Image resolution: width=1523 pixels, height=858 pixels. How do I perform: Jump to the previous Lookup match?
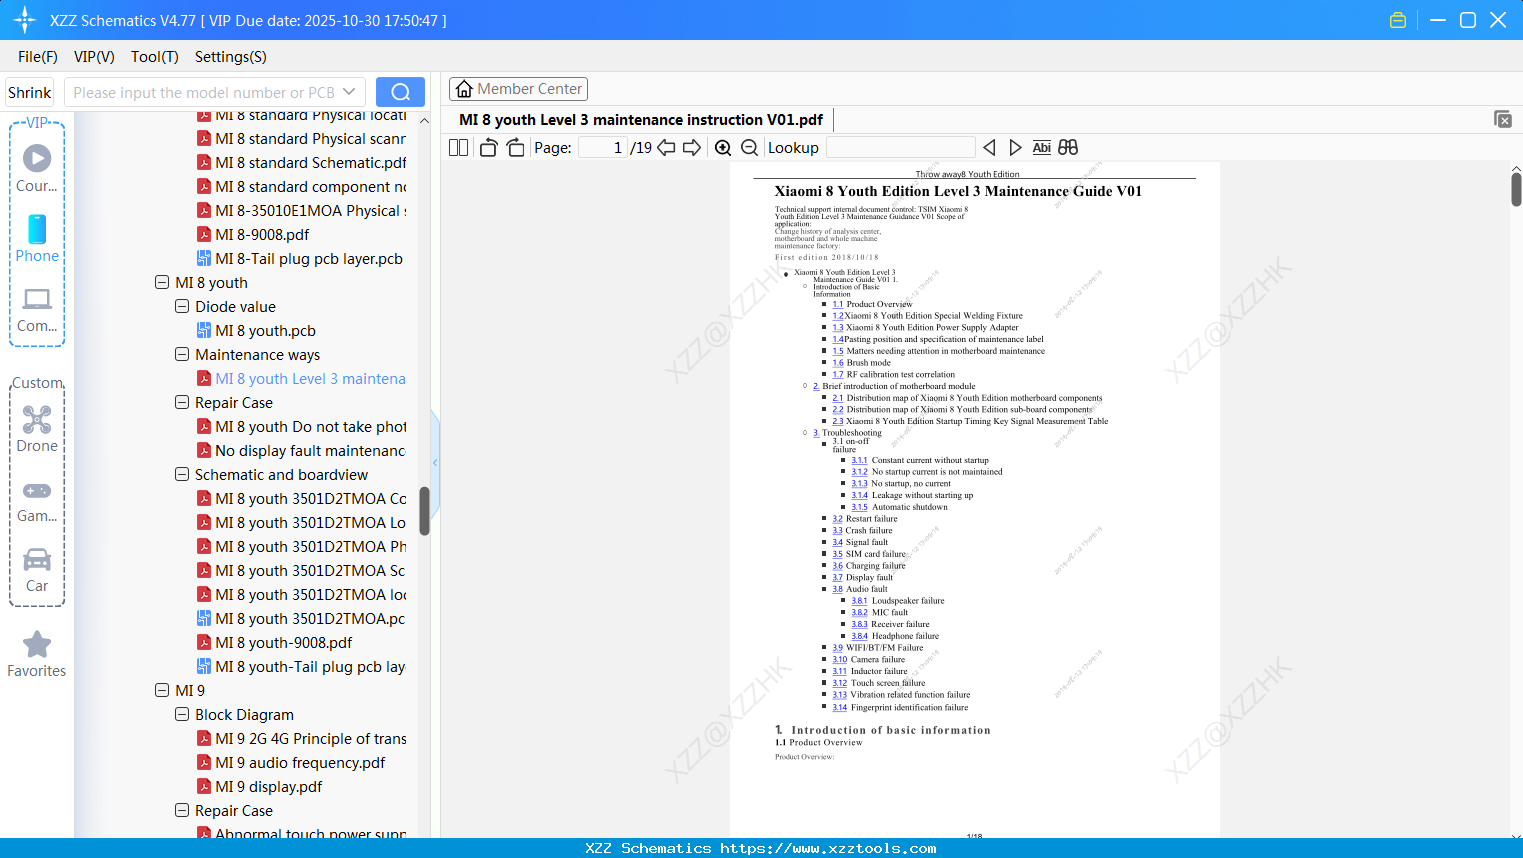(x=989, y=148)
